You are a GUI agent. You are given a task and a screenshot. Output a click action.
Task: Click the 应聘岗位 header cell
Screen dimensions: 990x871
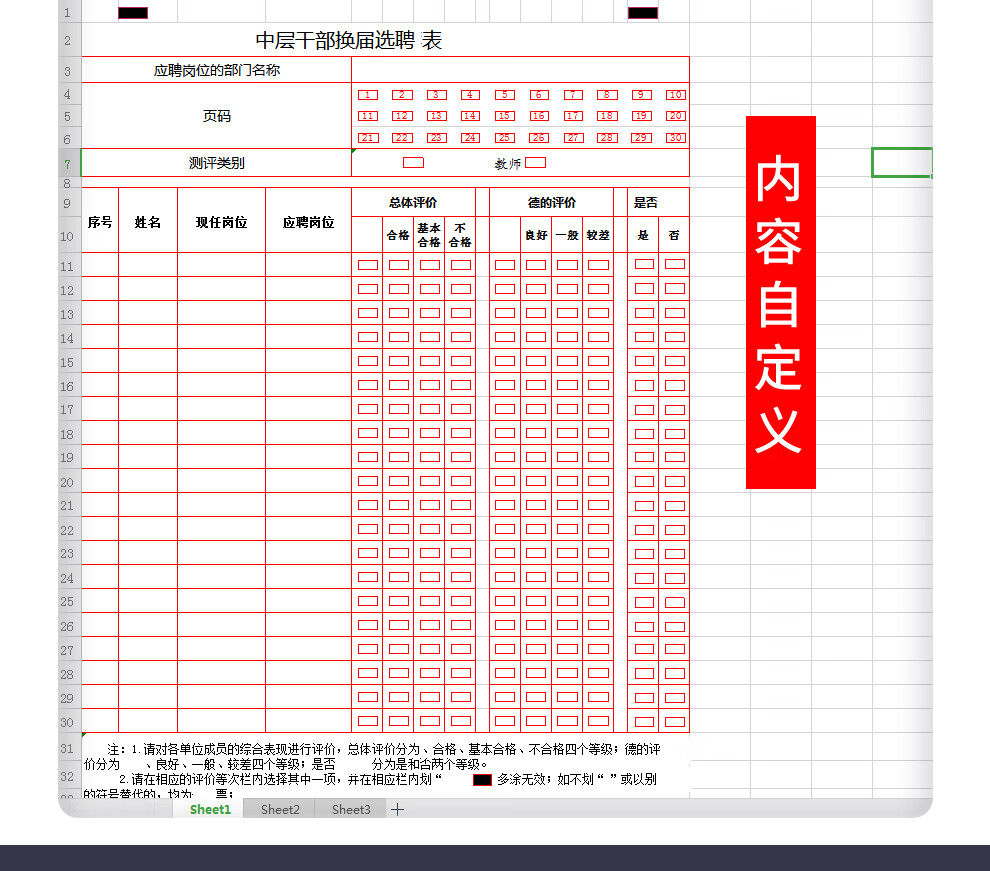pyautogui.click(x=308, y=222)
